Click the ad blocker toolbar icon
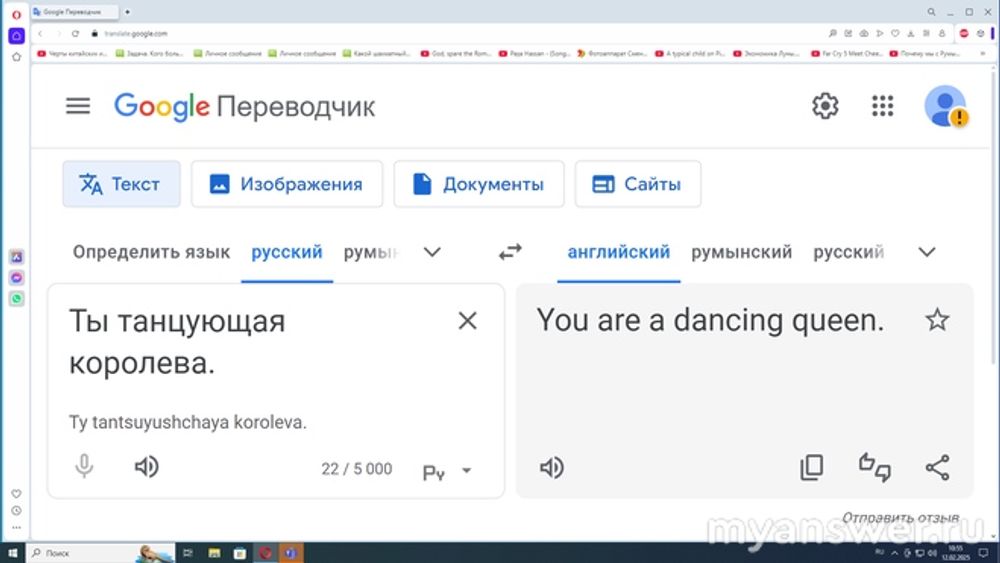The width and height of the screenshot is (1000, 563). (x=964, y=33)
